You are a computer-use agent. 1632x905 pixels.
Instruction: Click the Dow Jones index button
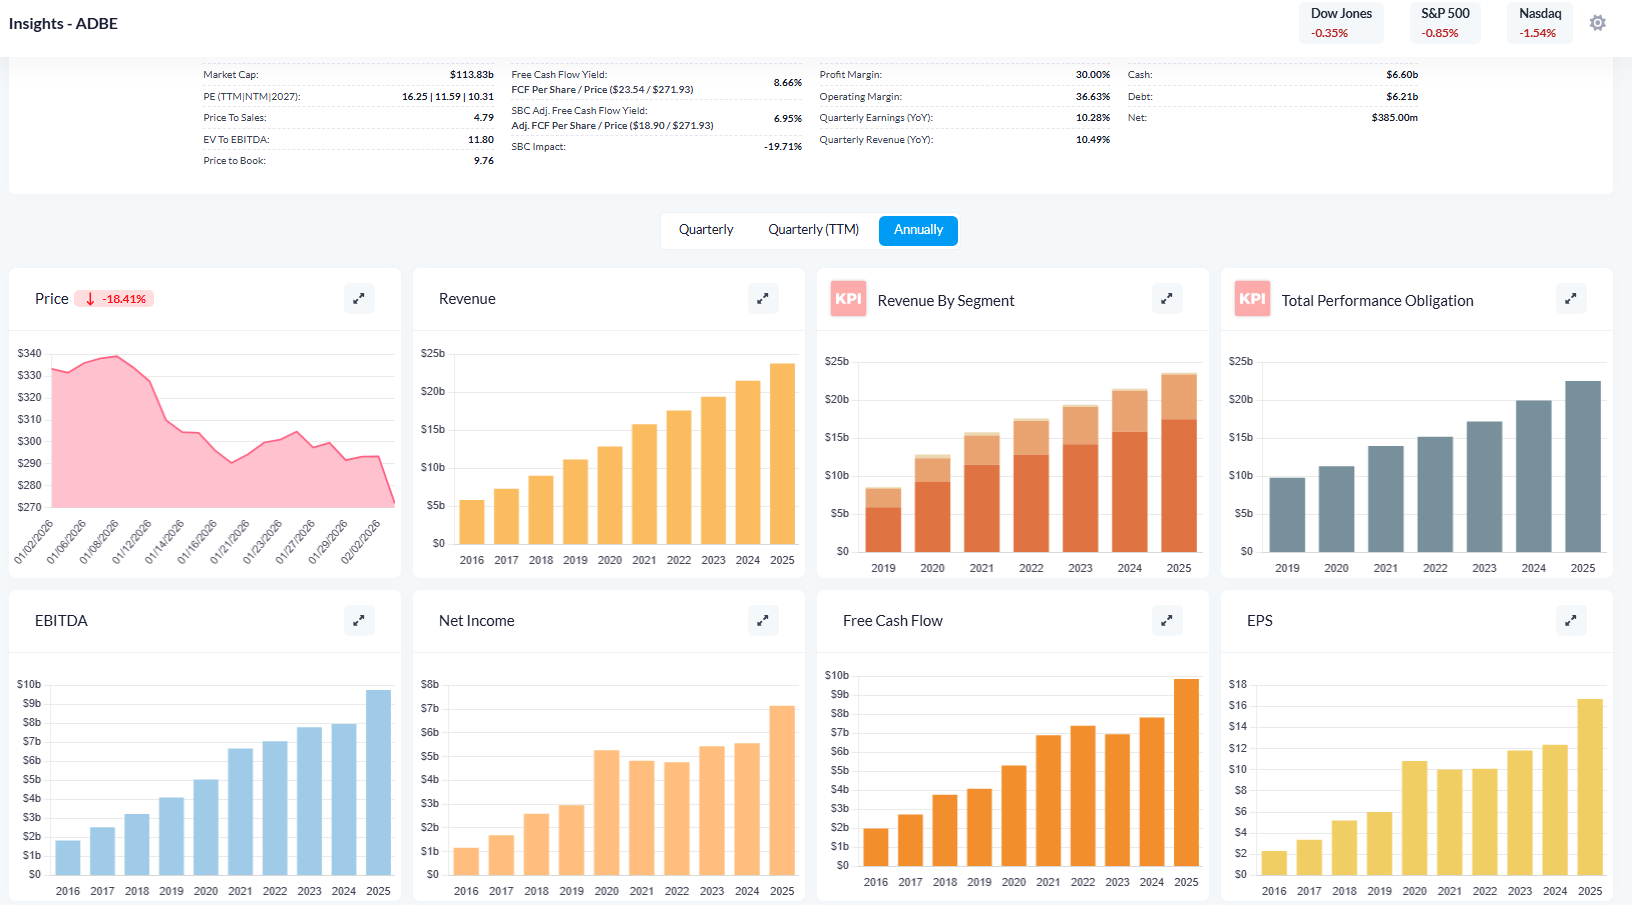pyautogui.click(x=1341, y=23)
